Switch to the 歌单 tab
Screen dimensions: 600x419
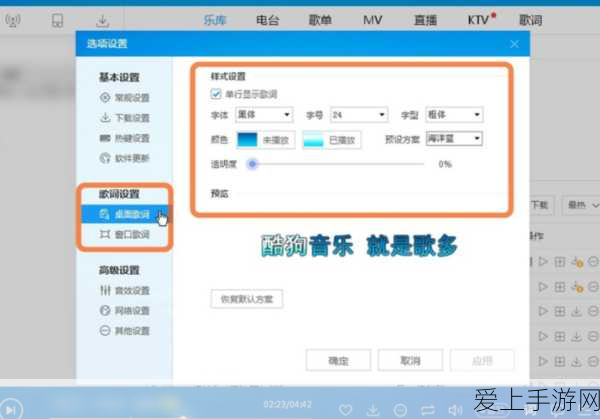(320, 20)
